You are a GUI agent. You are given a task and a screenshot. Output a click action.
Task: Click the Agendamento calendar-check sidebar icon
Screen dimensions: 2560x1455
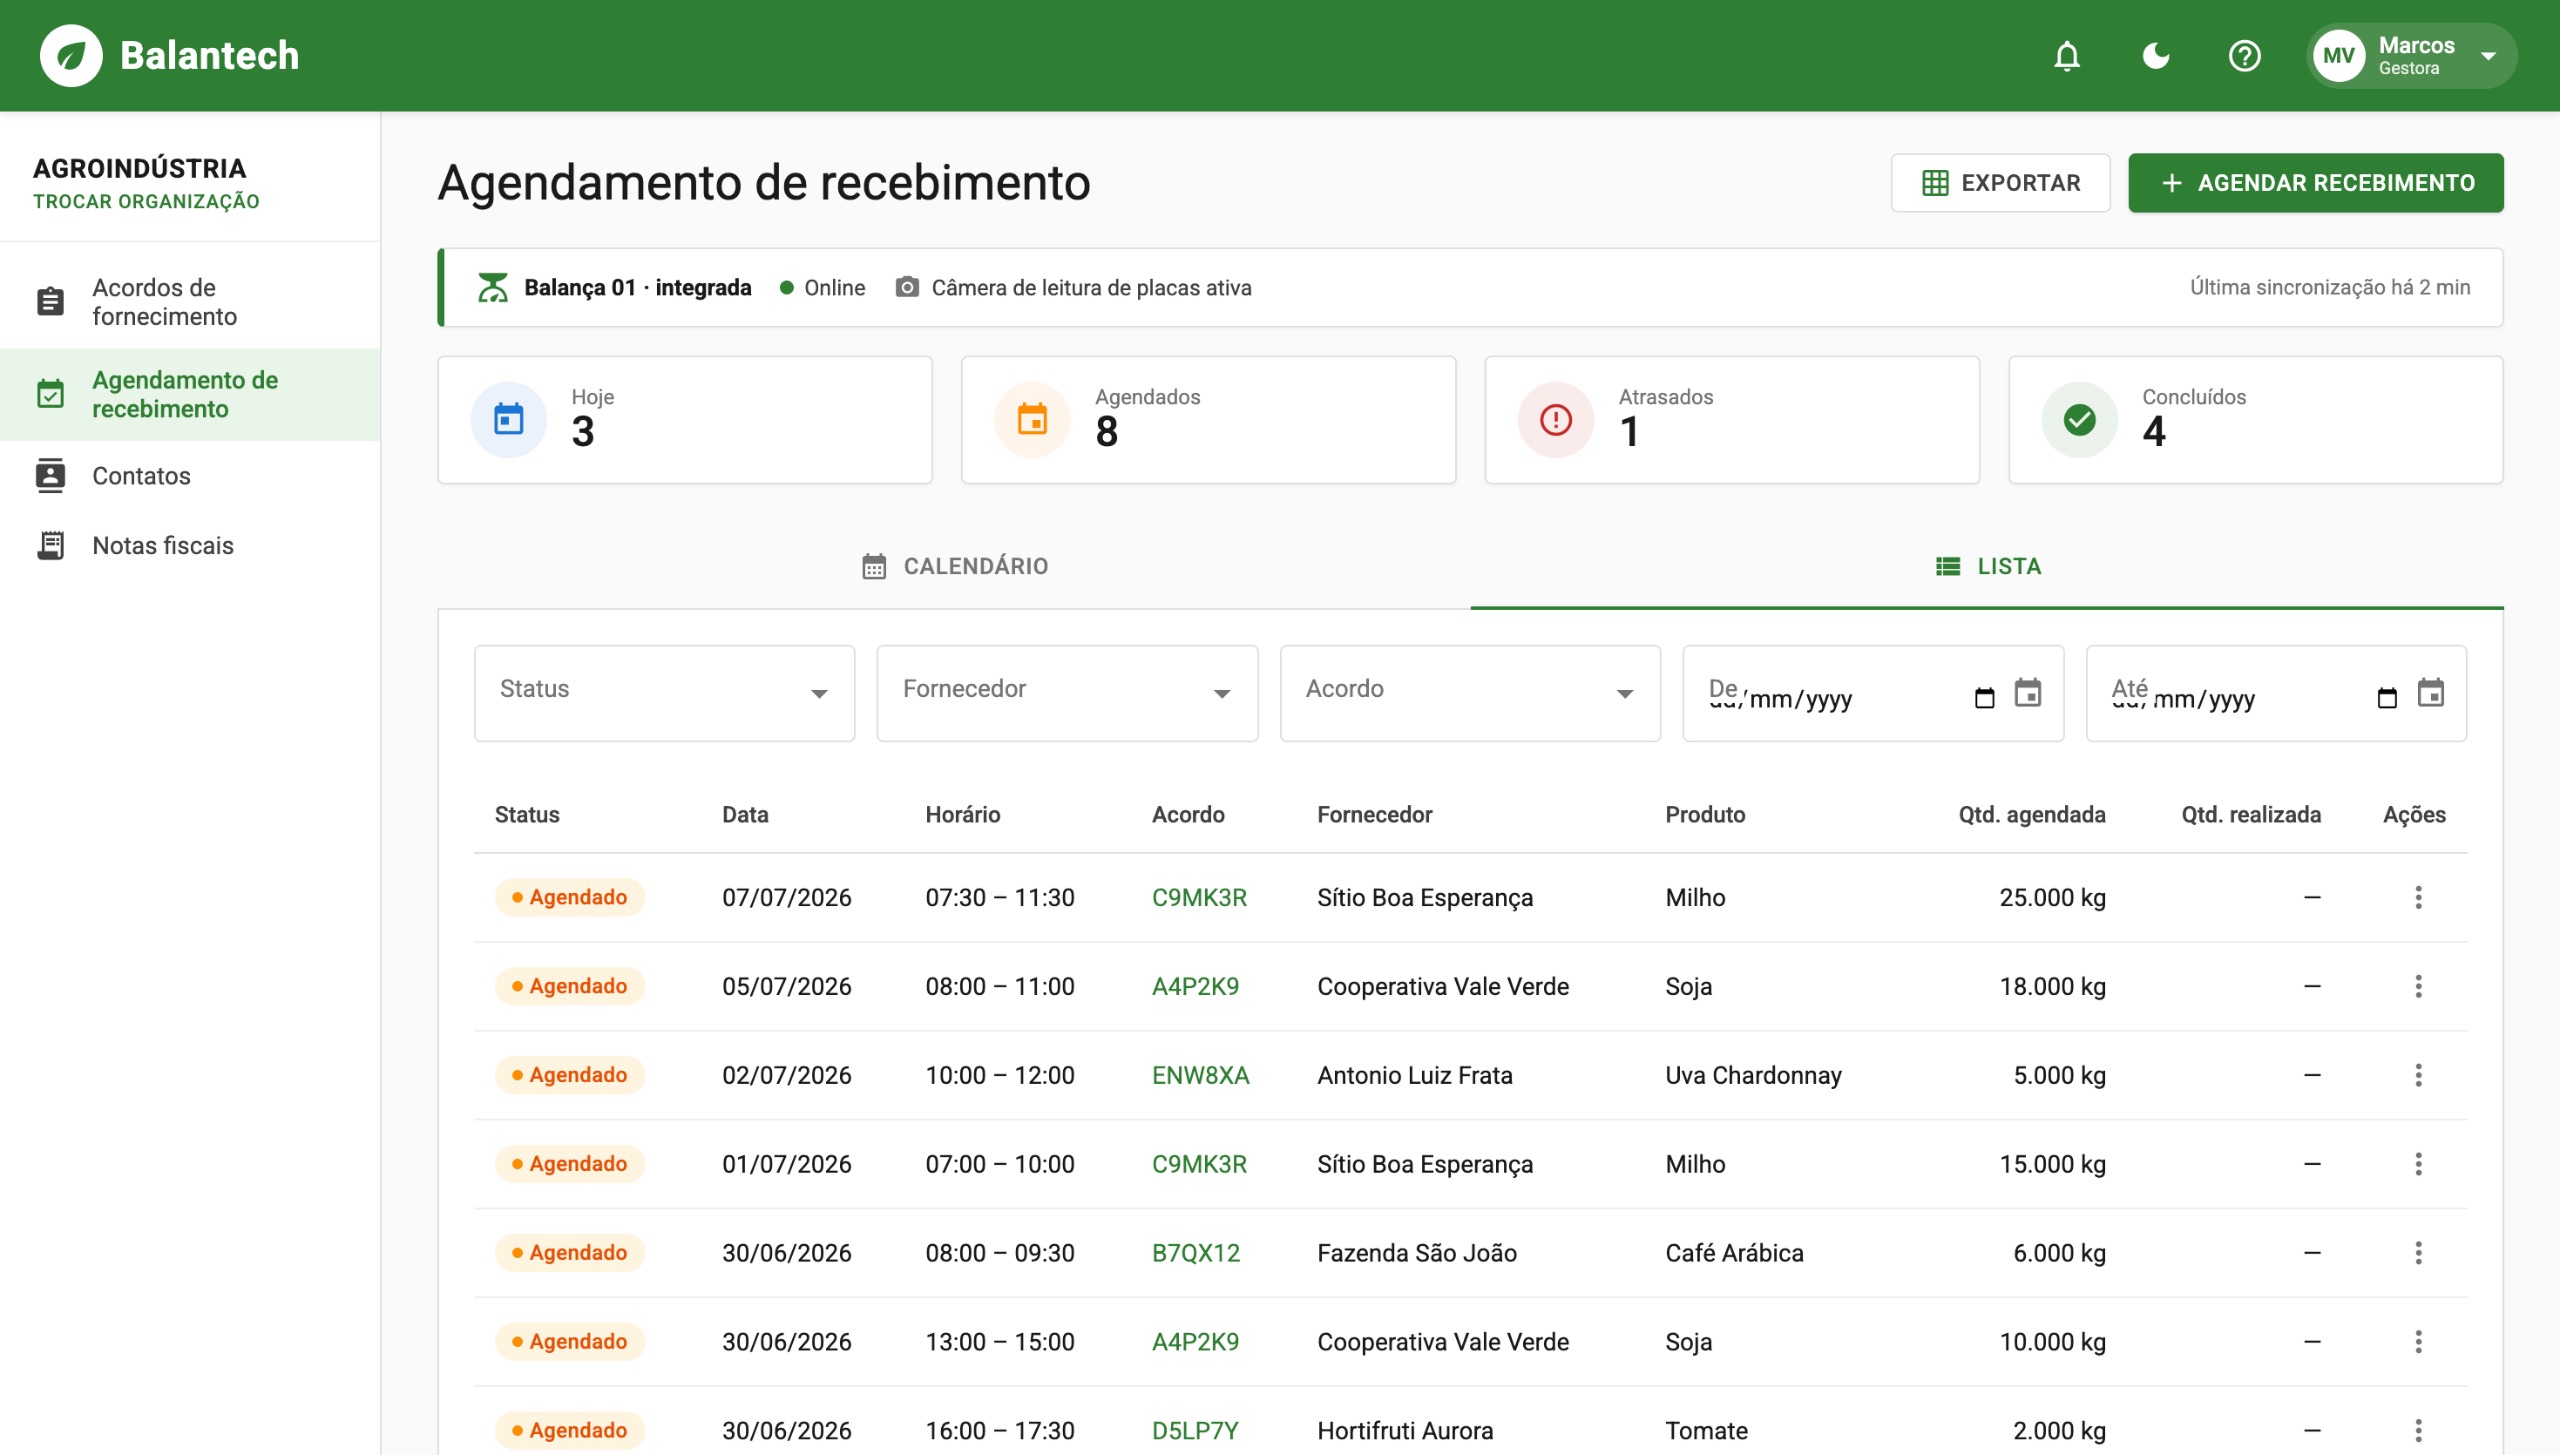click(x=50, y=394)
